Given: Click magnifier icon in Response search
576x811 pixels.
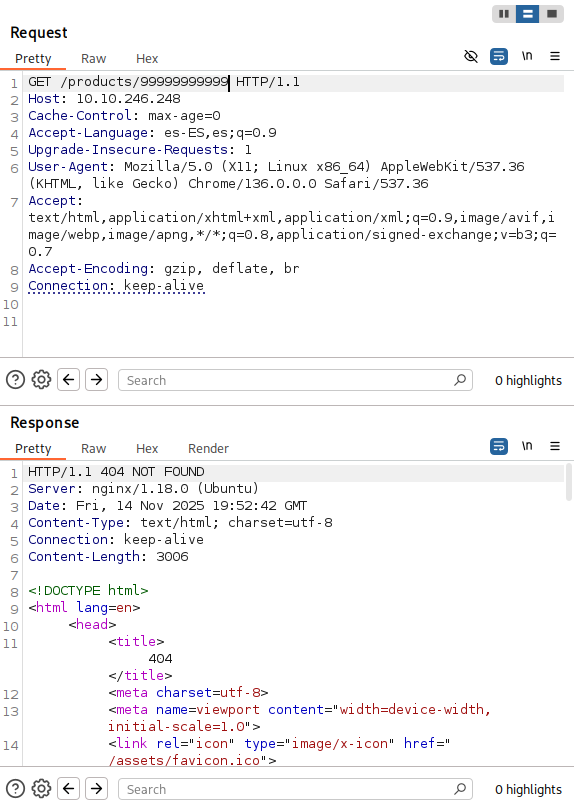Looking at the screenshot, I should click(460, 789).
